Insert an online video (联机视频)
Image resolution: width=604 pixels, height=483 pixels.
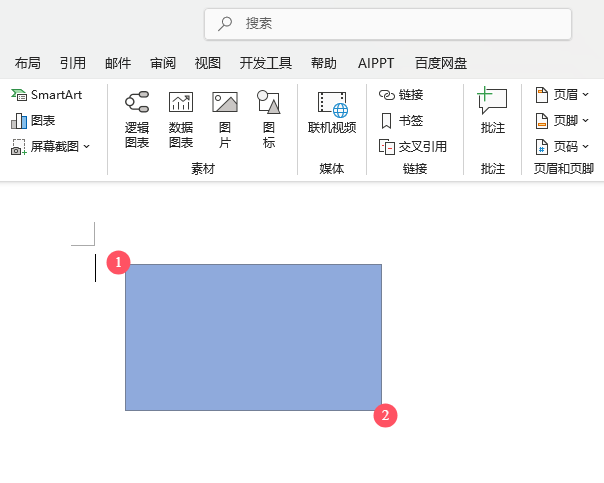(x=332, y=112)
